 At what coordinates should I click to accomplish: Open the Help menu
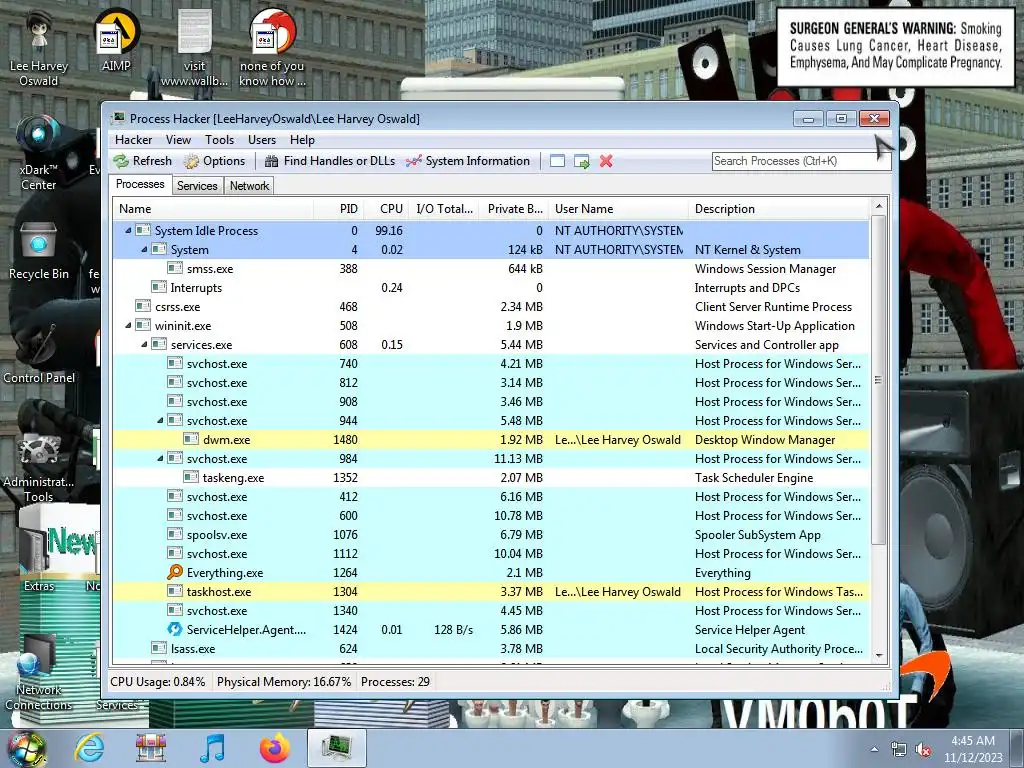[x=302, y=140]
